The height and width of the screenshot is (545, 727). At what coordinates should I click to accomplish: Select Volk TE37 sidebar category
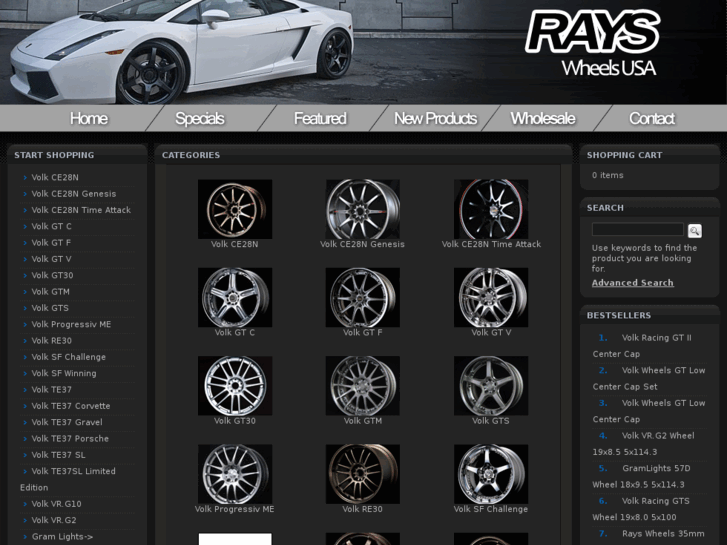[51, 389]
